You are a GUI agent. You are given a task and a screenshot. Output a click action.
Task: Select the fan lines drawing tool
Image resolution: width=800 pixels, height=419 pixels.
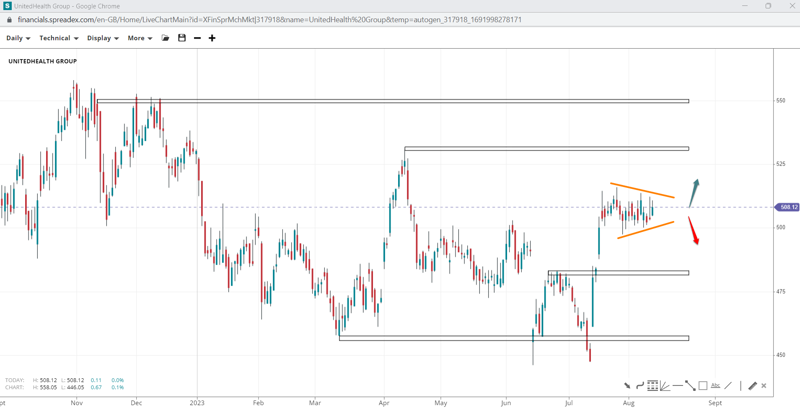click(665, 386)
